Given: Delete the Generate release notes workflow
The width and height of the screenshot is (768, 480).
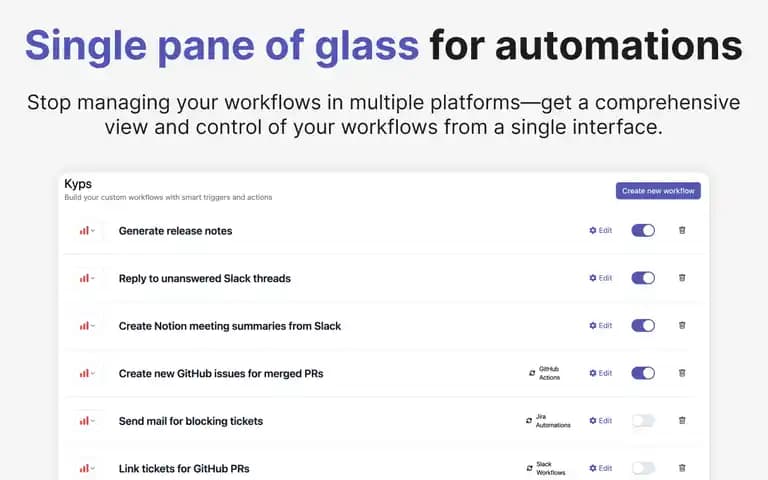Looking at the screenshot, I should [x=682, y=230].
